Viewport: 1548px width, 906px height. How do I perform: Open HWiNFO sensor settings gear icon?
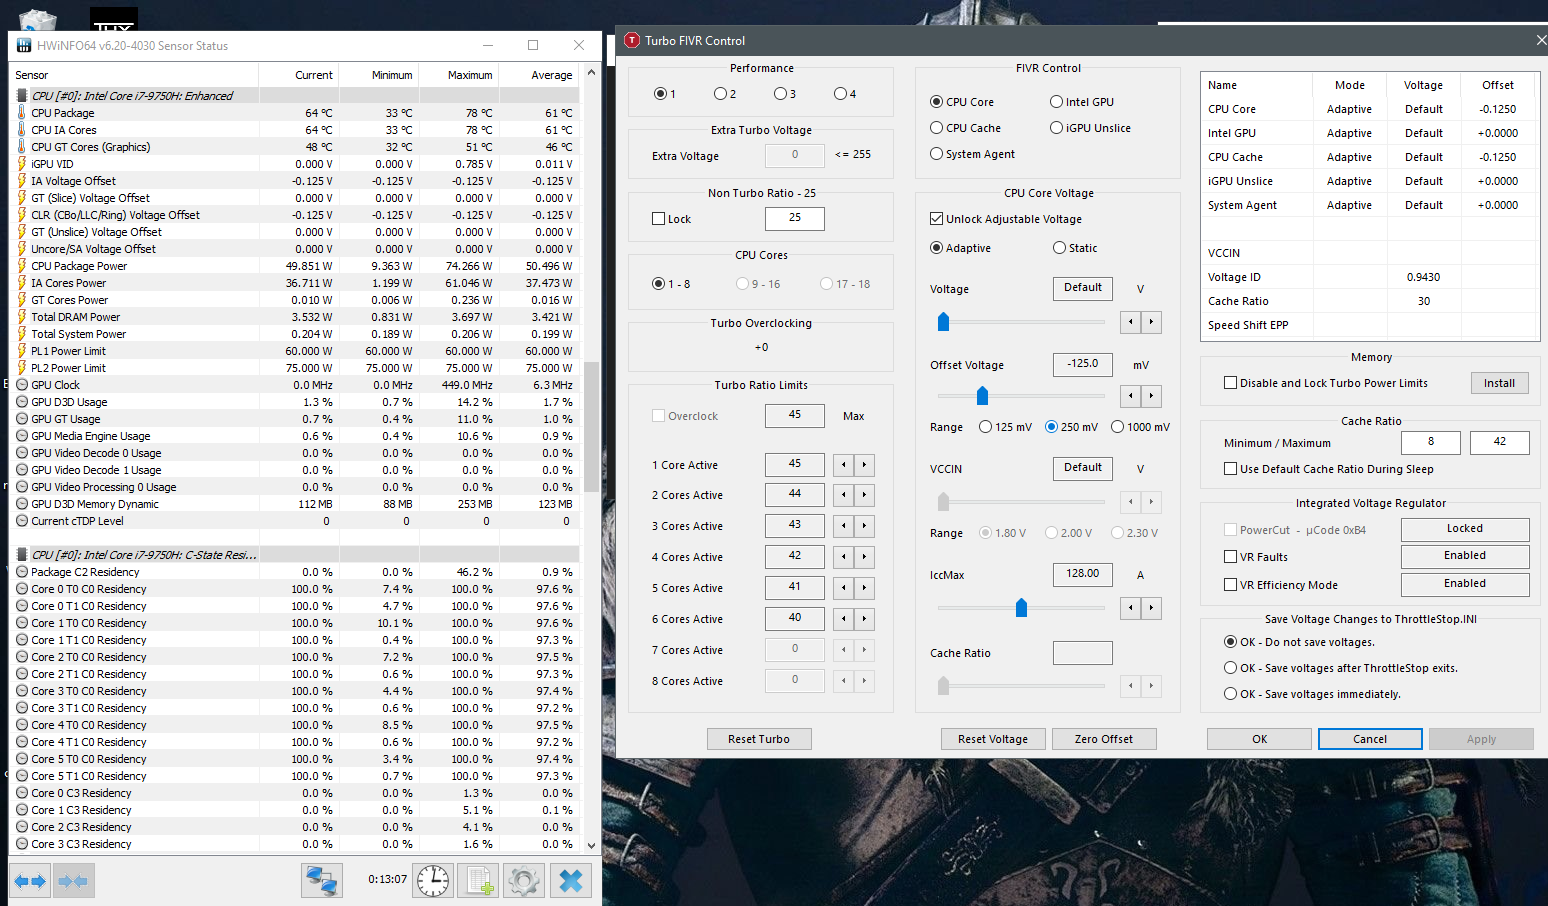524,881
